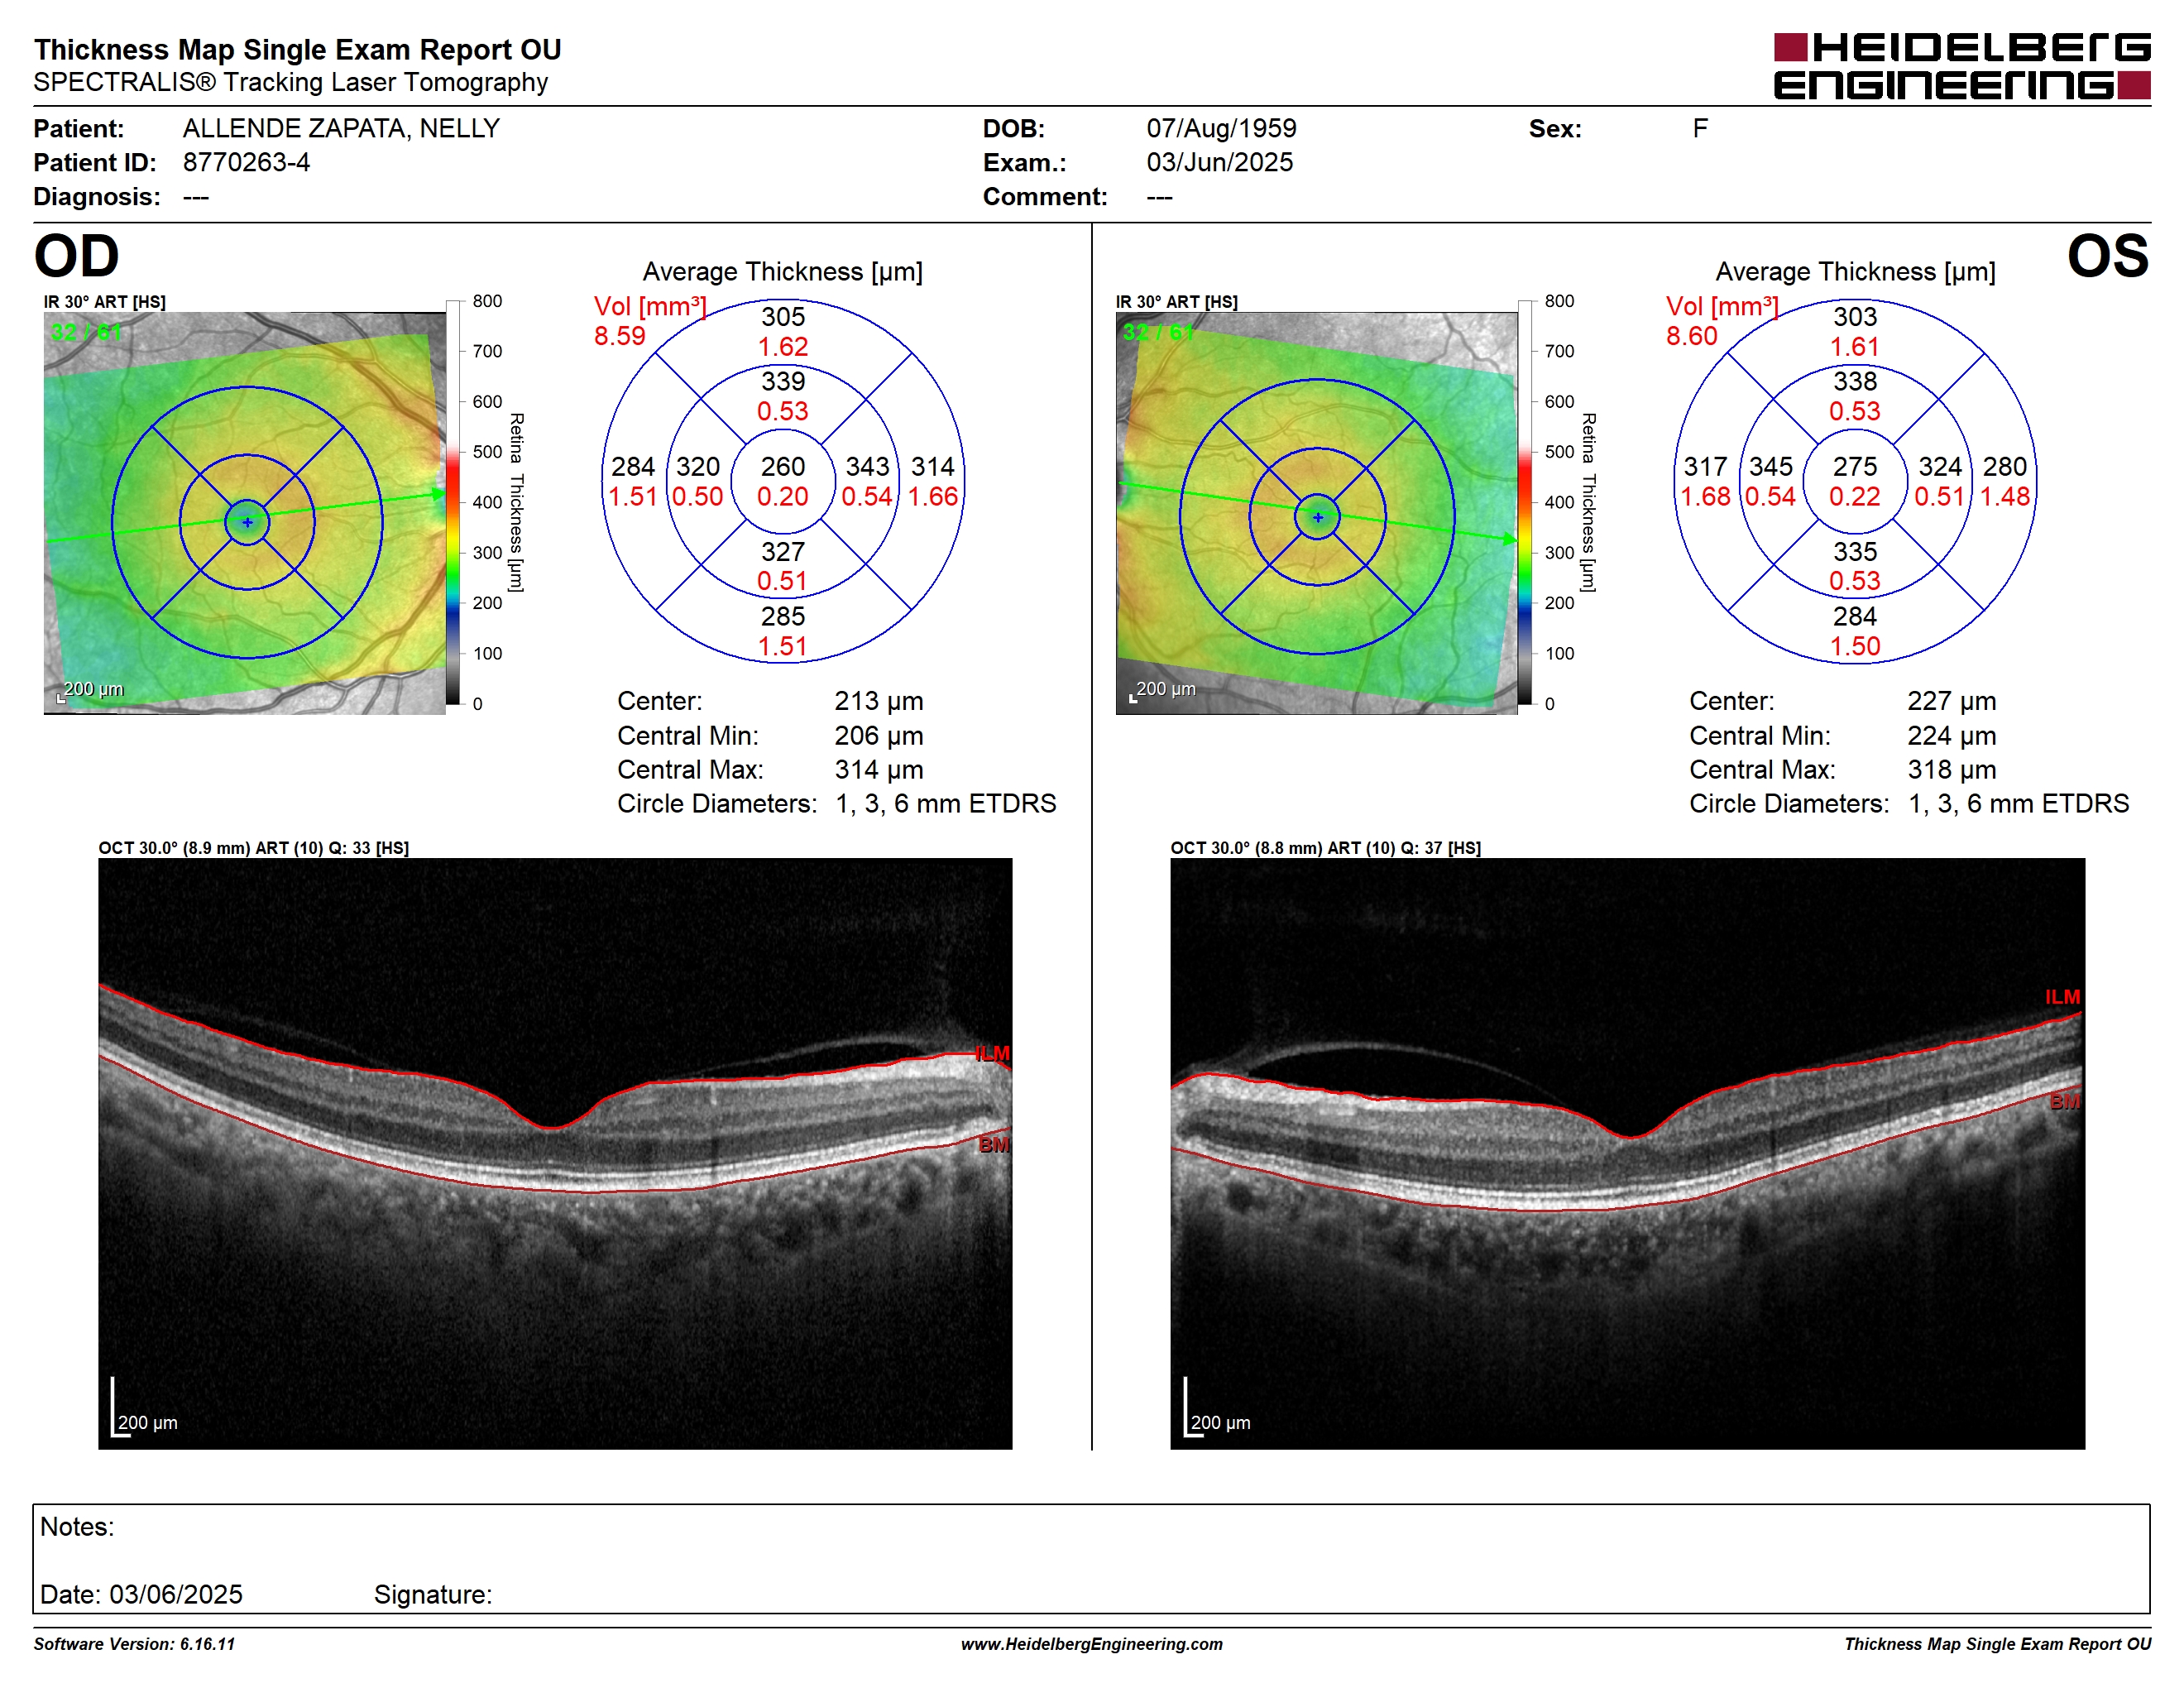Select OD inner inferior thickness '327'
The image size is (2184, 1688).
pyautogui.click(x=783, y=552)
